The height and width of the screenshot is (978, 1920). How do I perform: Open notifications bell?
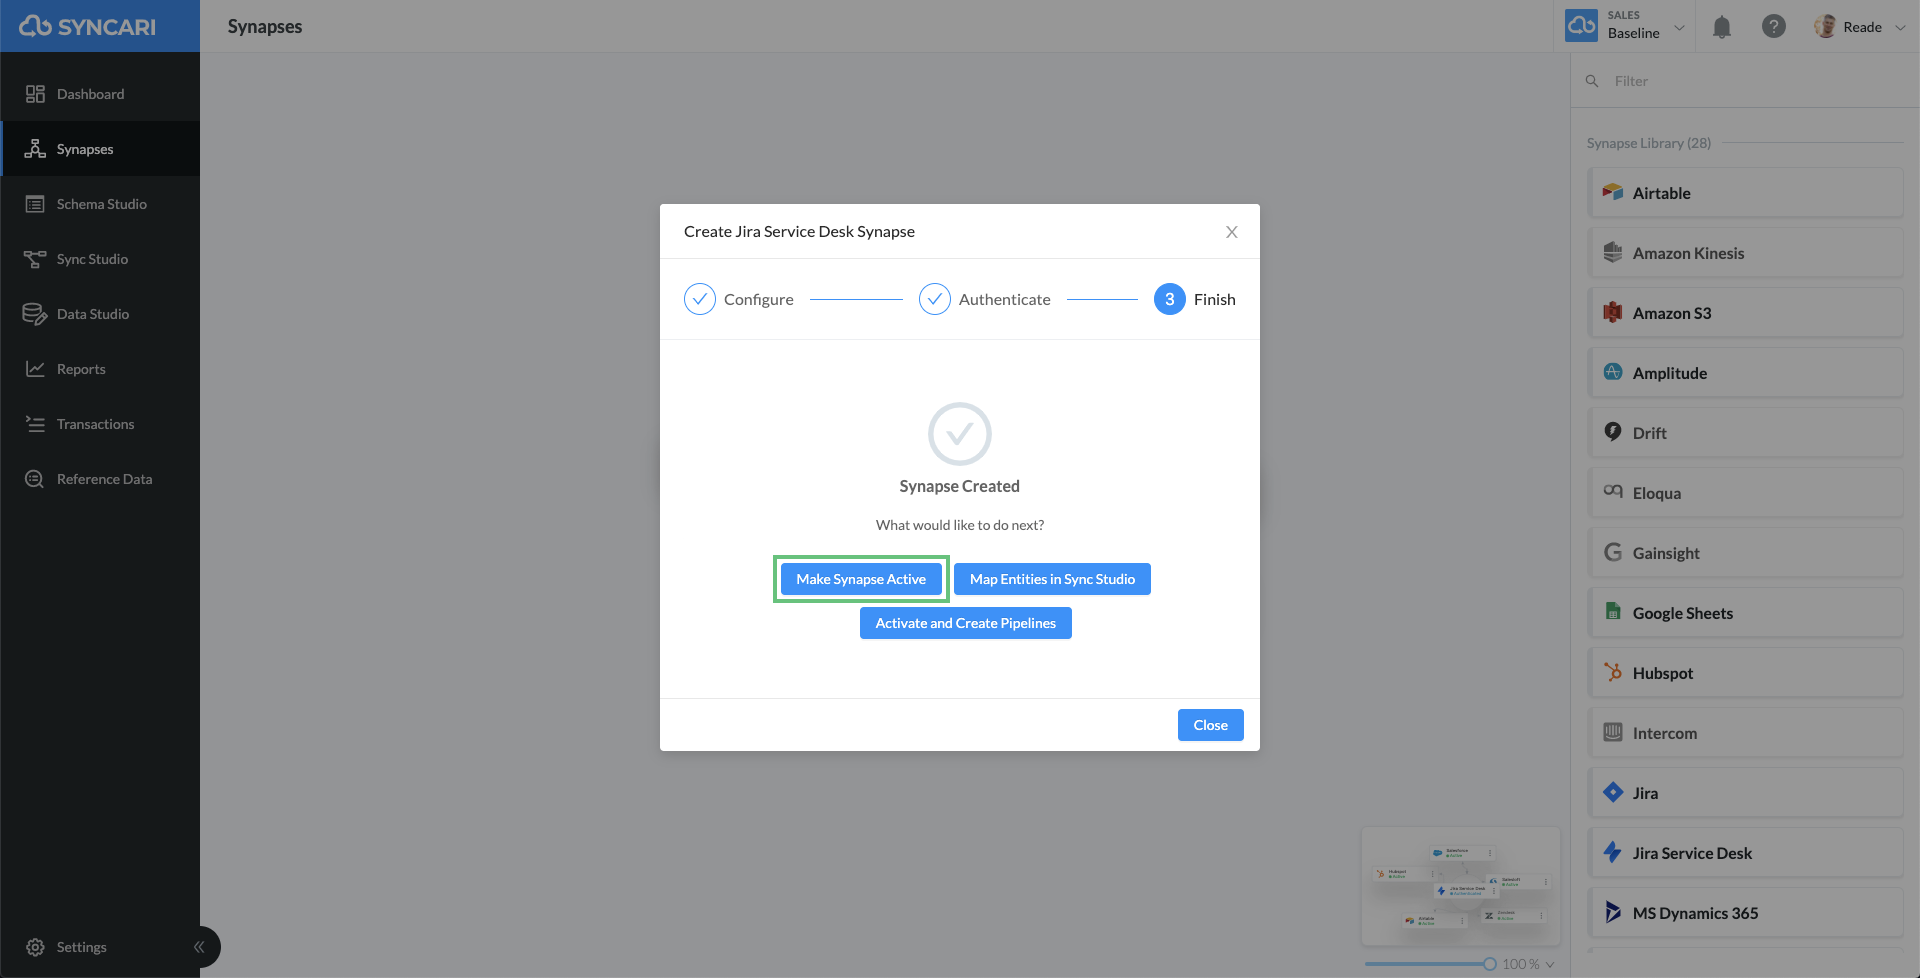coord(1722,27)
